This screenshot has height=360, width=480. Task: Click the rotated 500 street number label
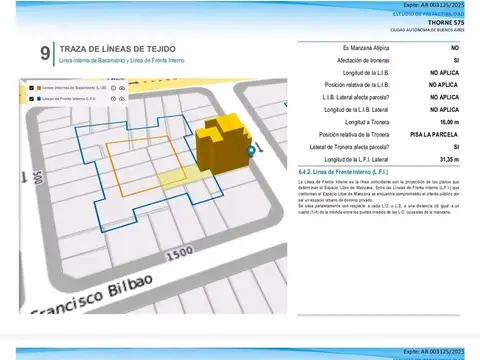point(38,178)
